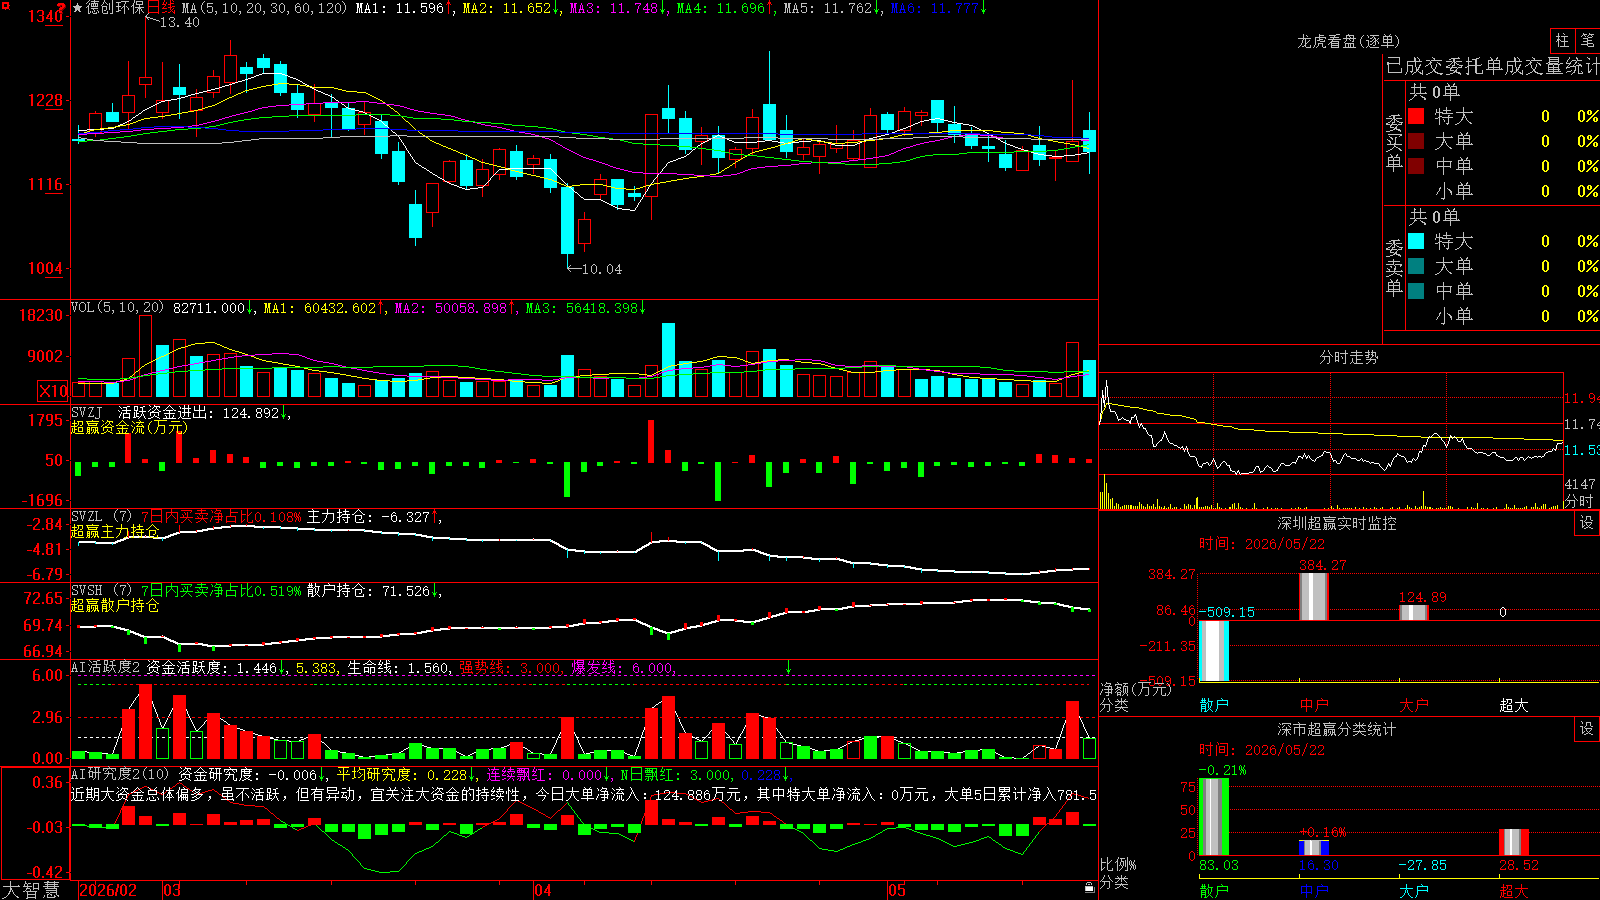The image size is (1600, 900).
Task: Pick the dark red 大单 swatch under 委买单
Action: [1416, 141]
